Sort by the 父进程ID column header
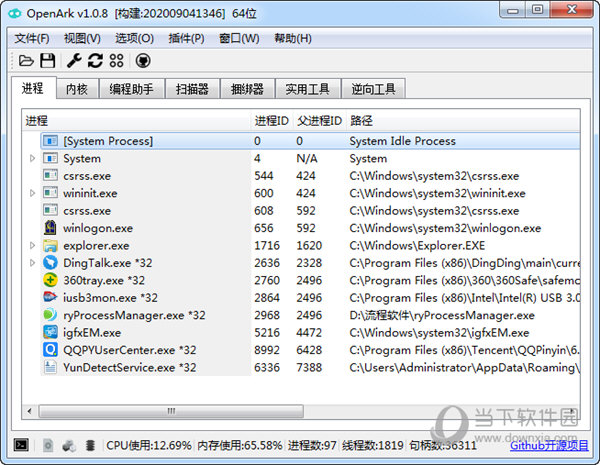Screen dimensions: 600x465 point(320,121)
